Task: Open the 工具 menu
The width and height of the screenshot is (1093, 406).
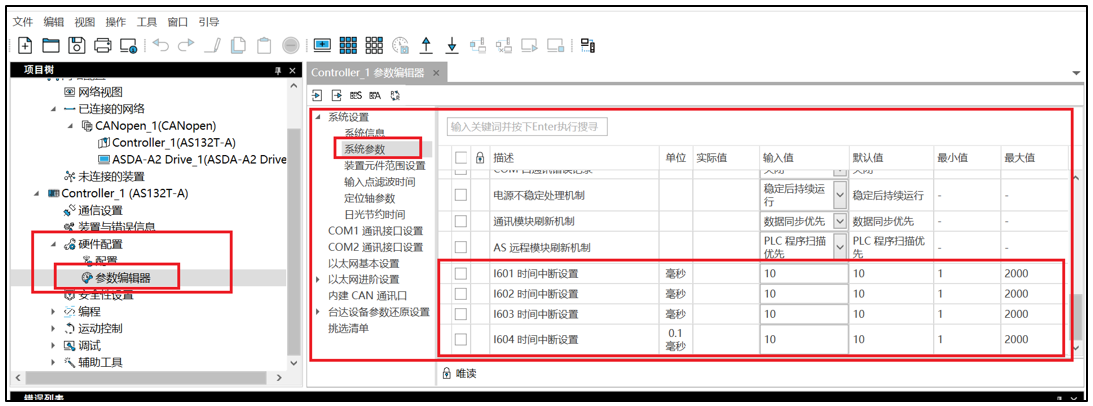Action: (147, 21)
